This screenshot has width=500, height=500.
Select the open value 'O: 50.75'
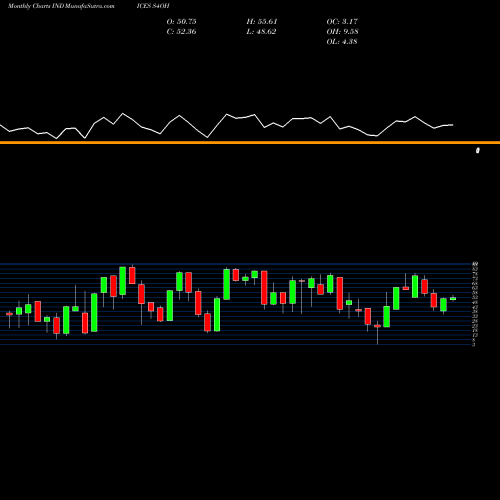(181, 22)
